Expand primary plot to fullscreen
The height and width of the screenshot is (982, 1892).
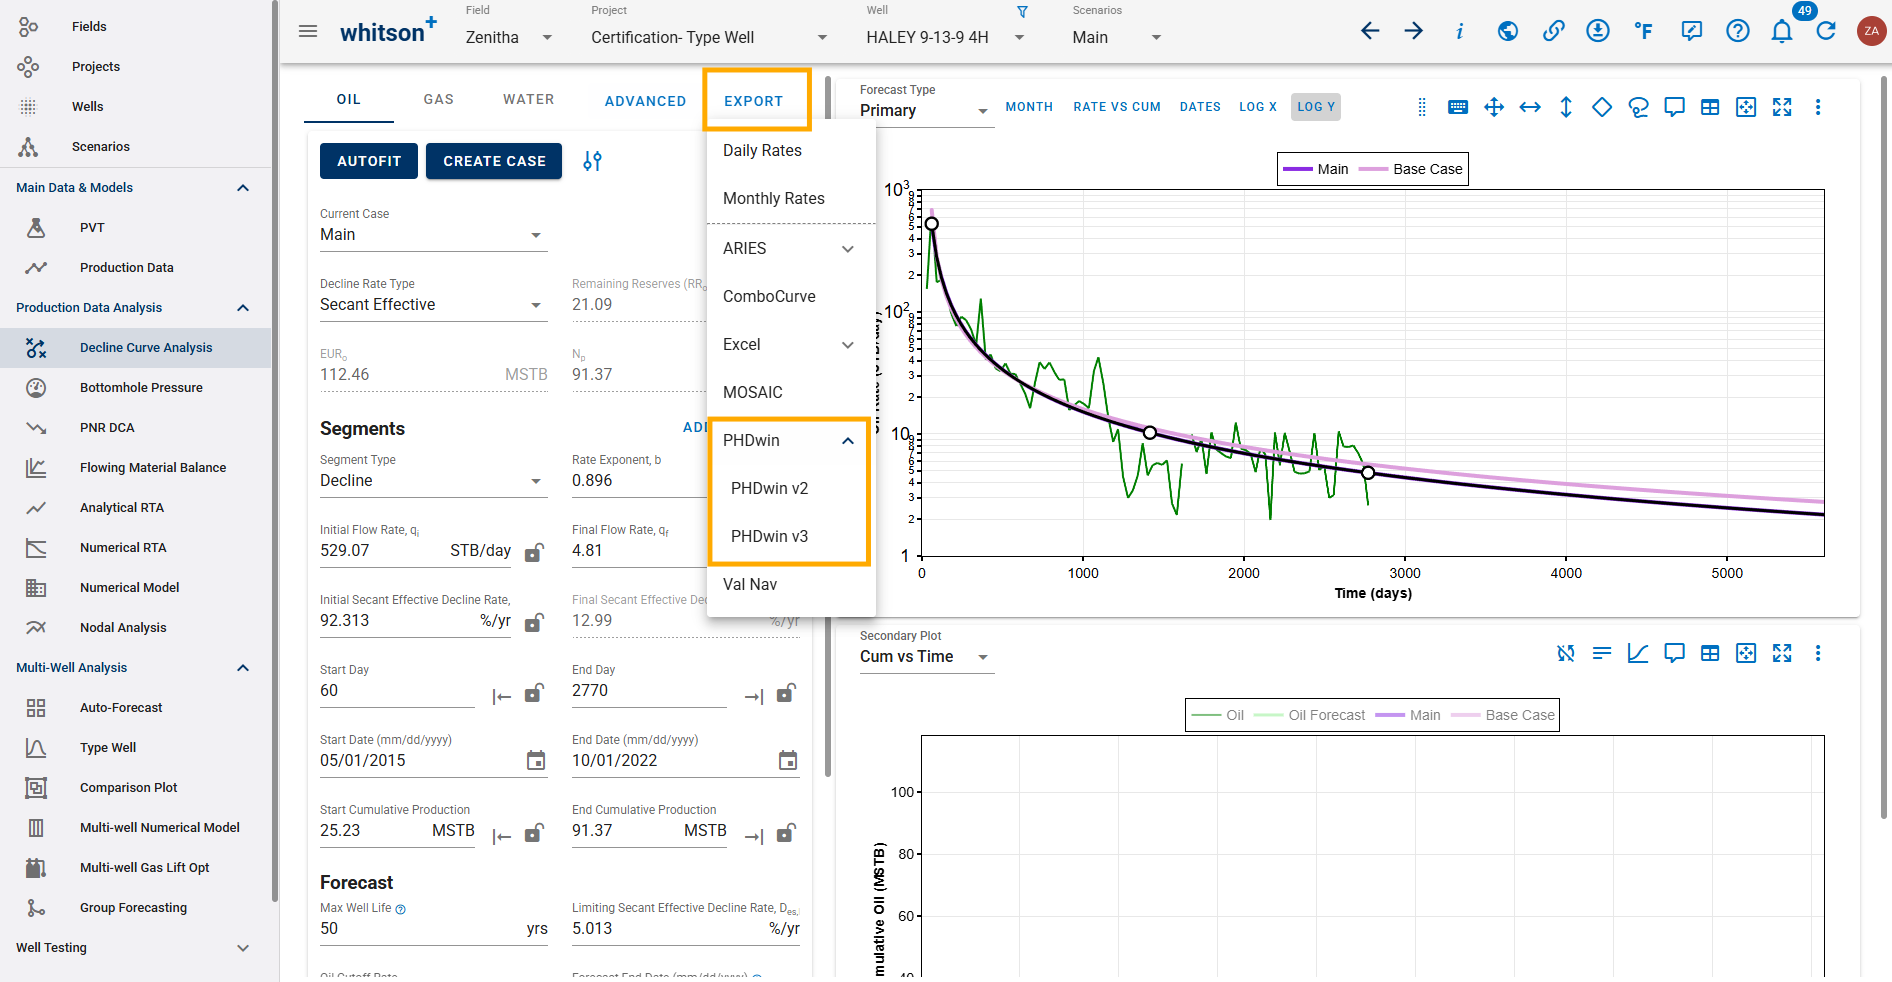1782,107
